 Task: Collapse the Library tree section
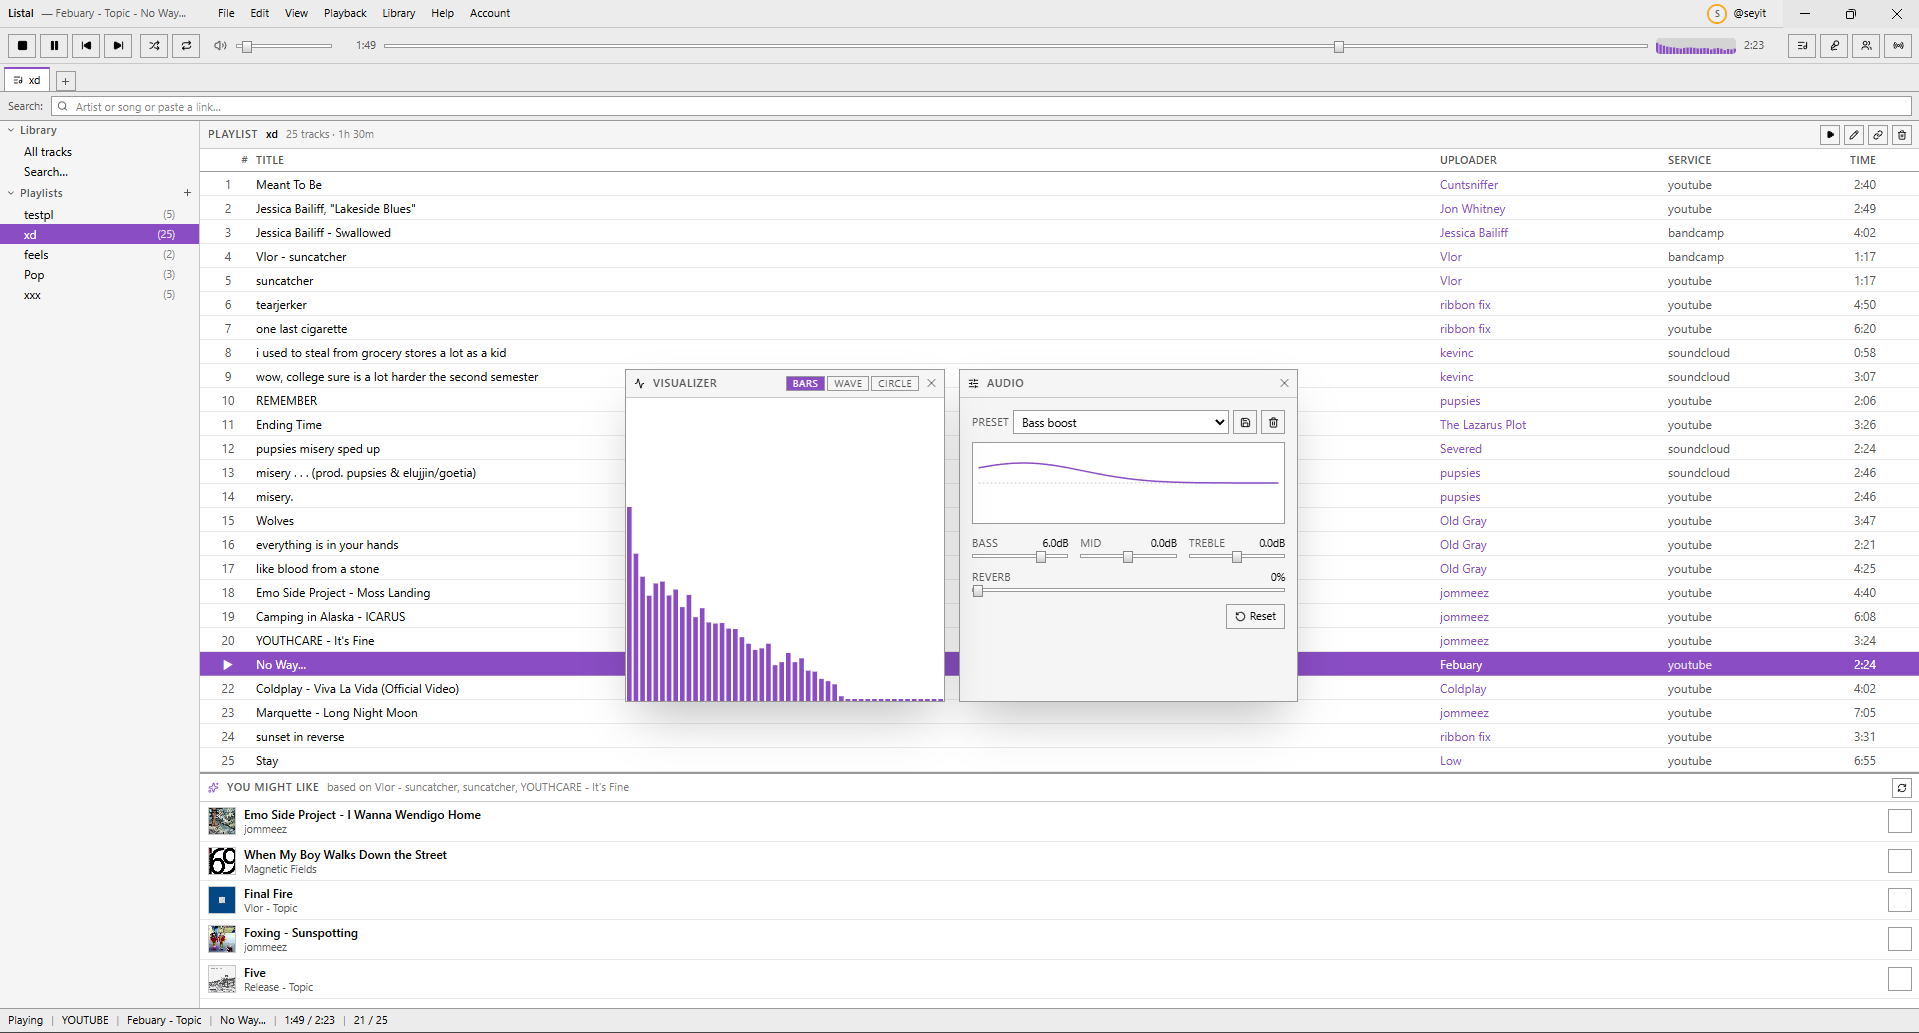coord(11,130)
